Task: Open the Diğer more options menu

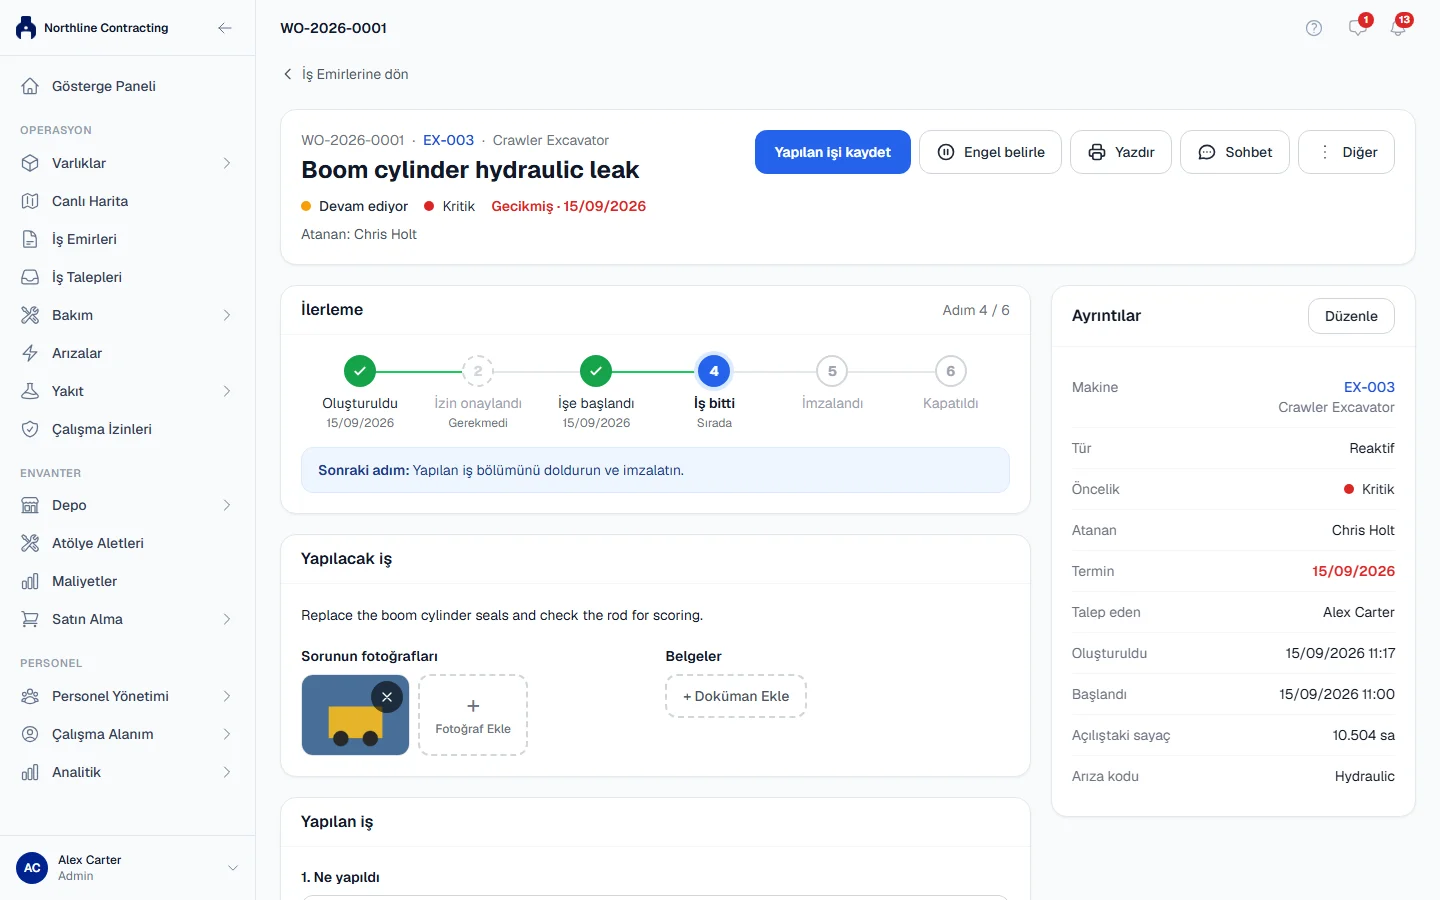Action: click(1346, 152)
